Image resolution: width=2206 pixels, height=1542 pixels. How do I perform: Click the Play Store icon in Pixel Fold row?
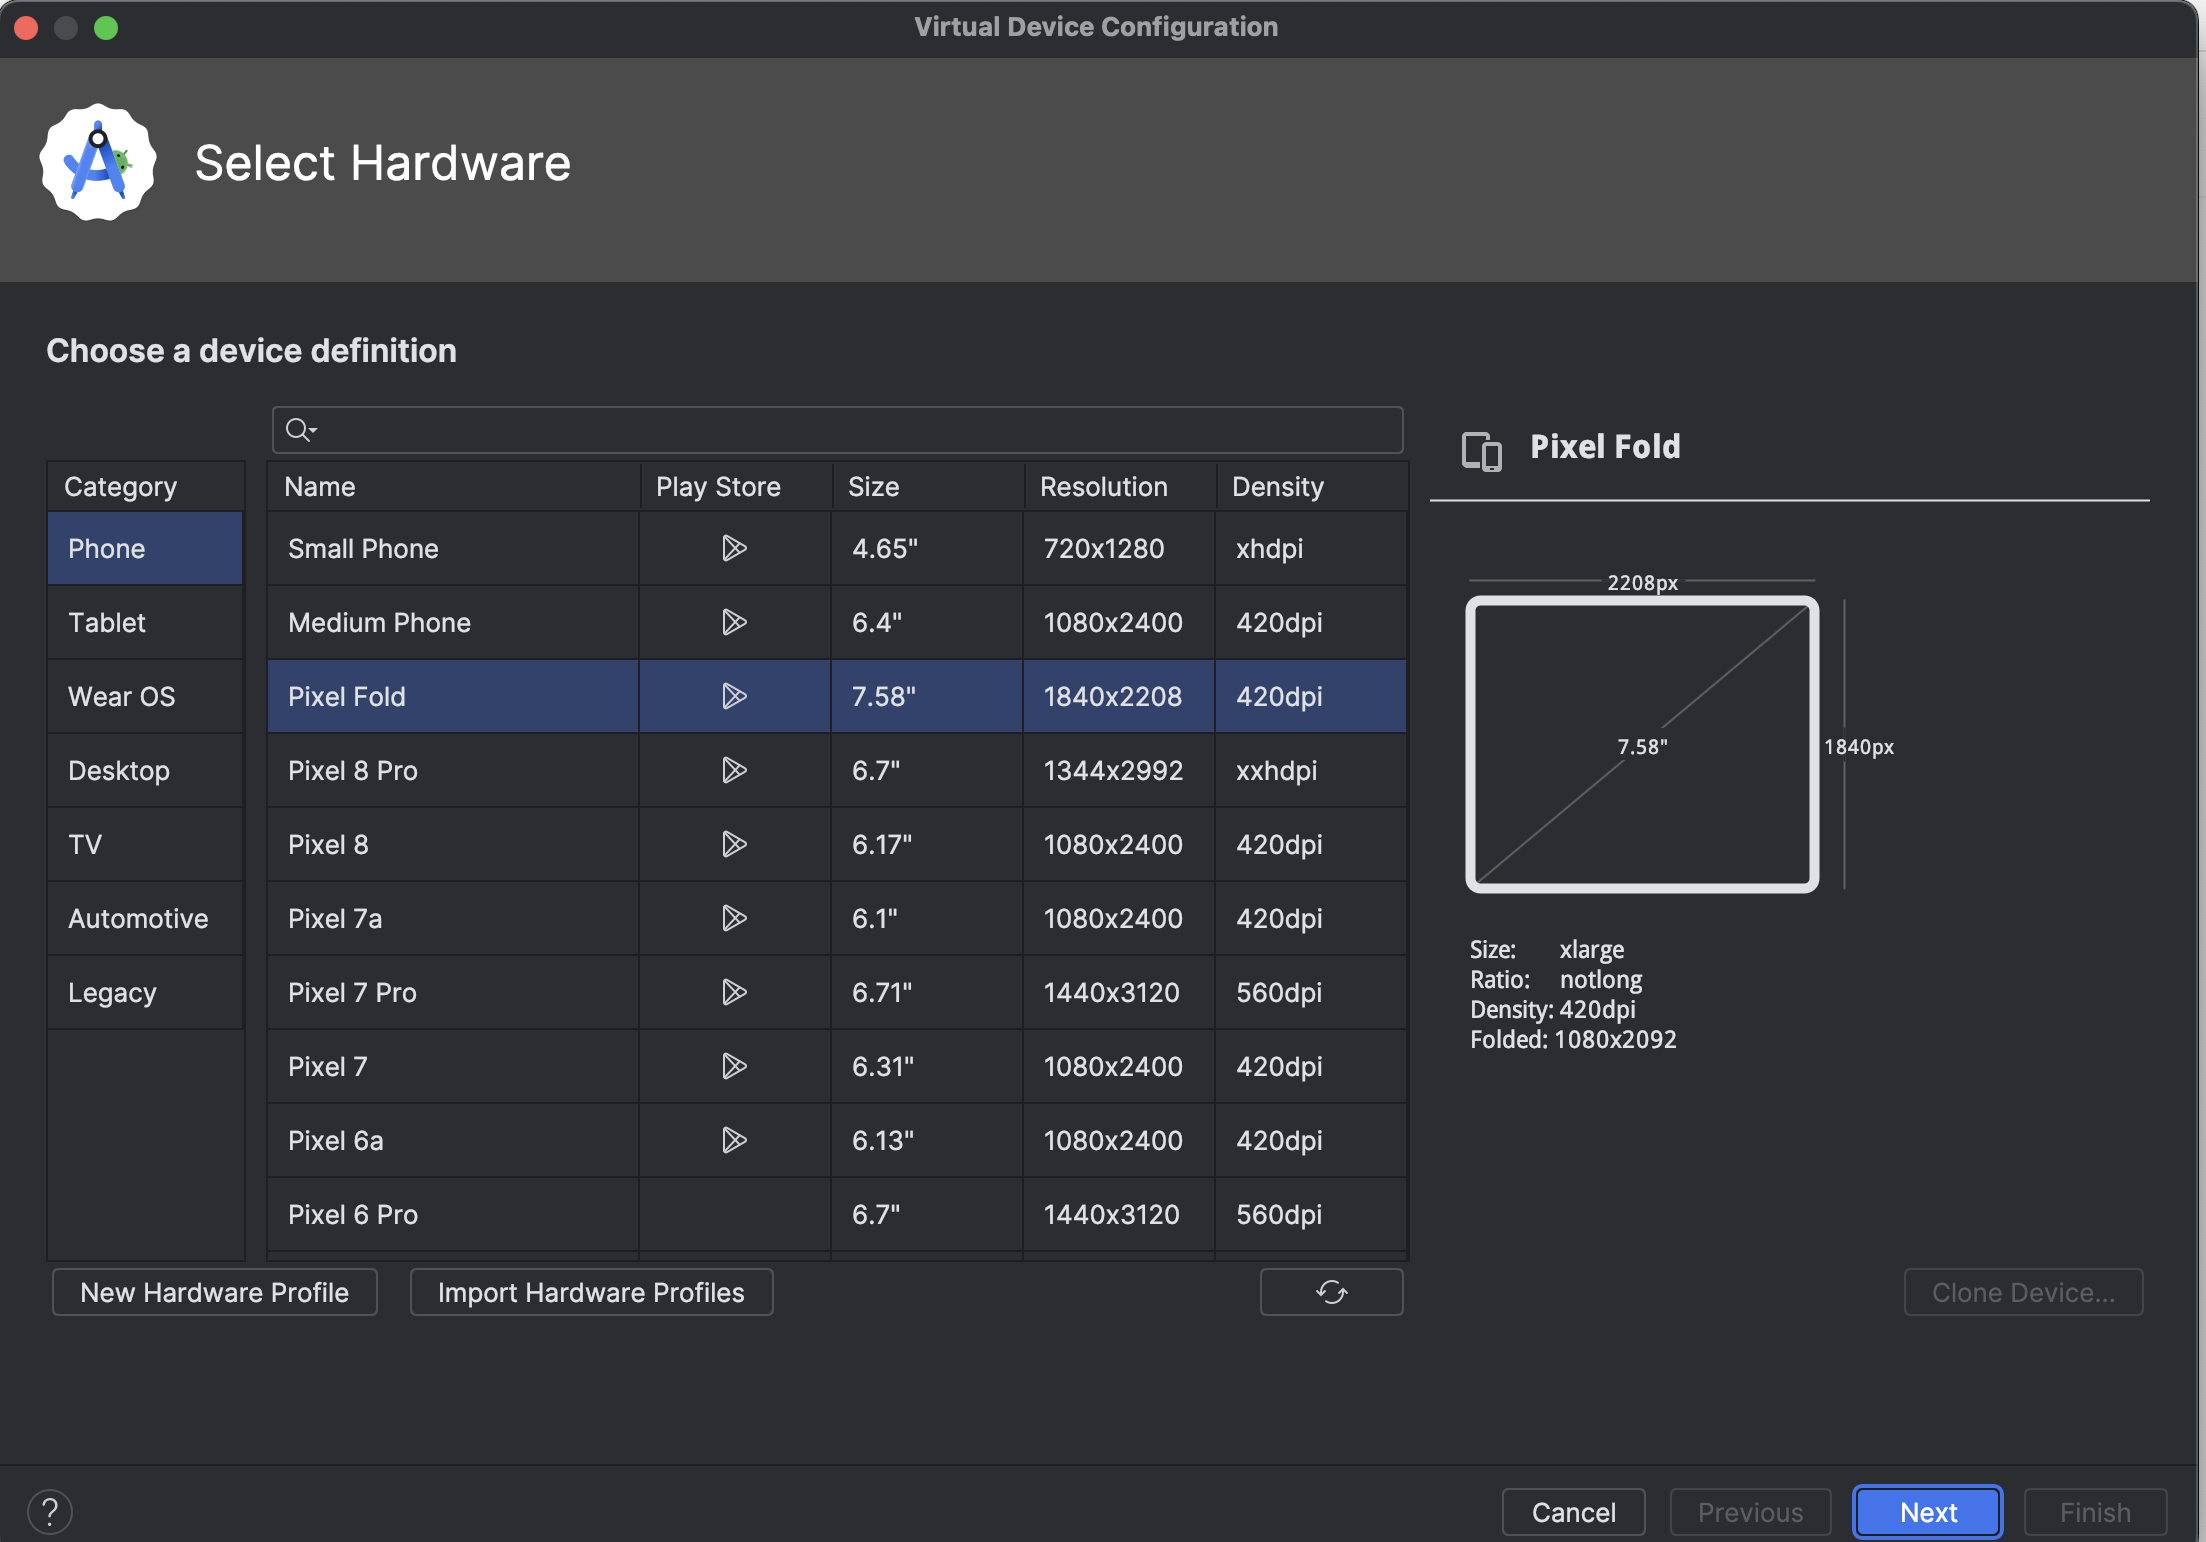point(734,696)
